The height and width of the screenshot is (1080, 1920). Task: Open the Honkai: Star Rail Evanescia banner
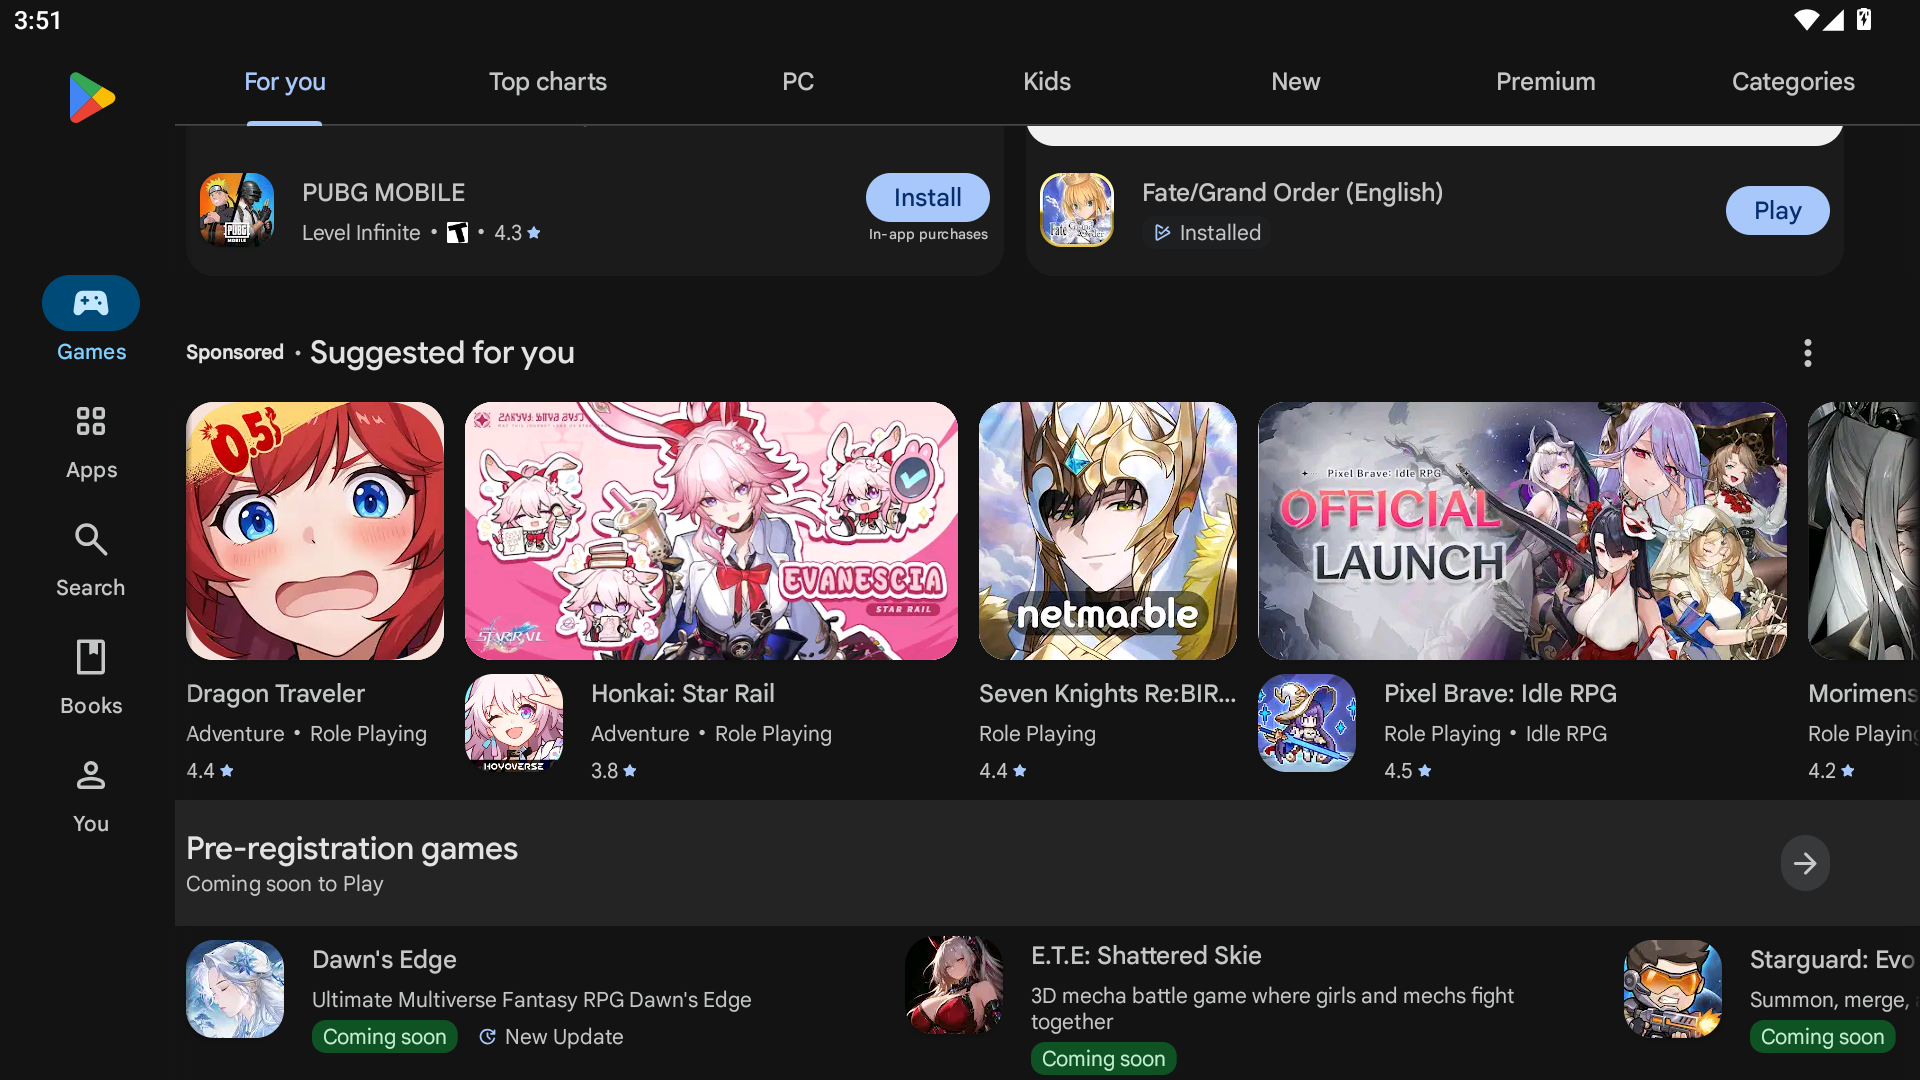point(711,531)
